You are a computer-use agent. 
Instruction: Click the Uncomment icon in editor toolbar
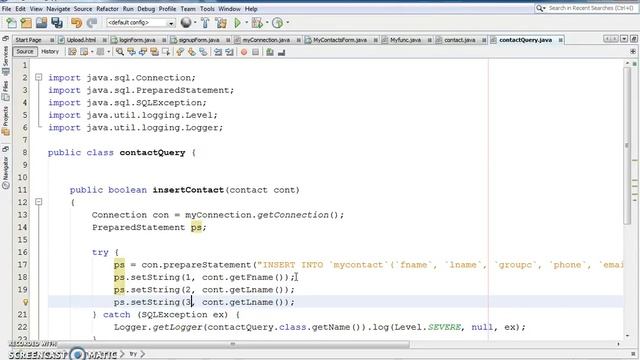pyautogui.click(x=281, y=52)
